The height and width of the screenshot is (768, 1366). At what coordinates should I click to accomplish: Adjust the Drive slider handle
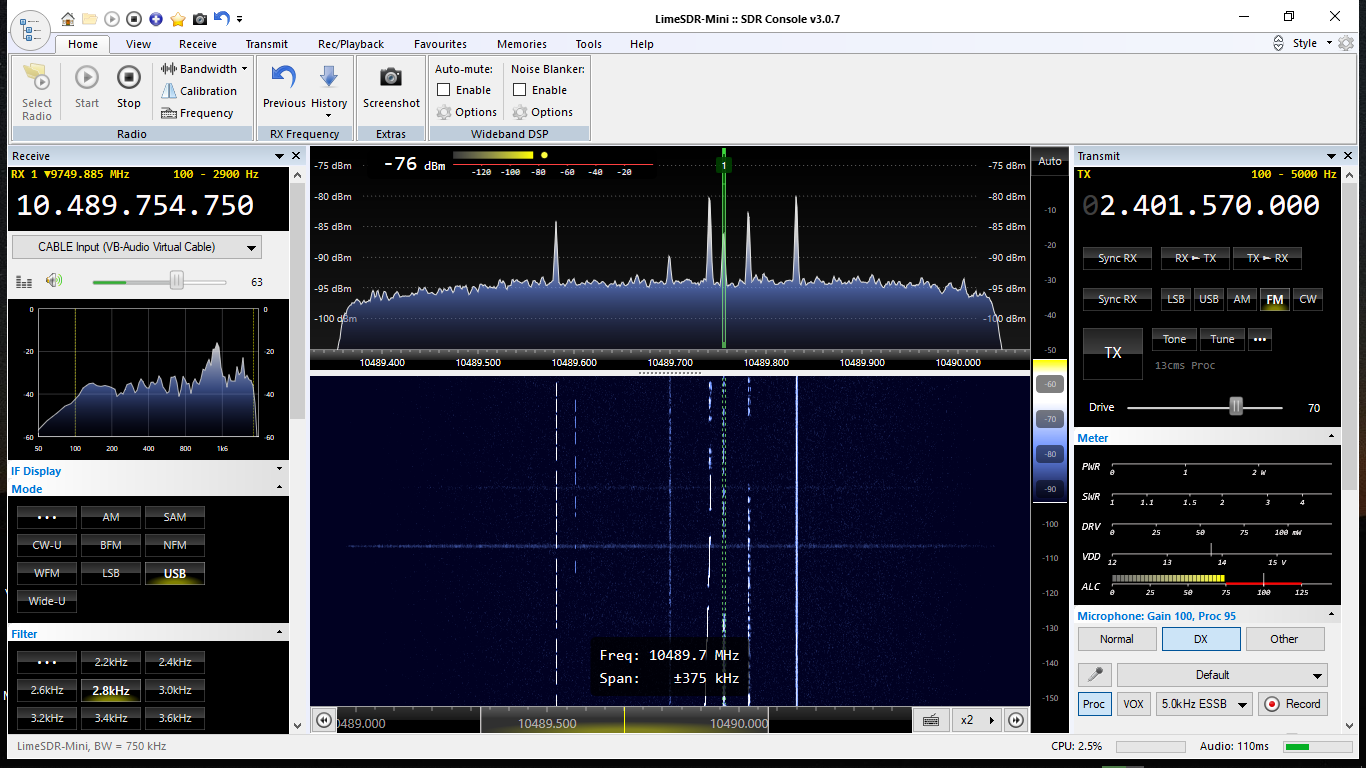click(x=1236, y=406)
